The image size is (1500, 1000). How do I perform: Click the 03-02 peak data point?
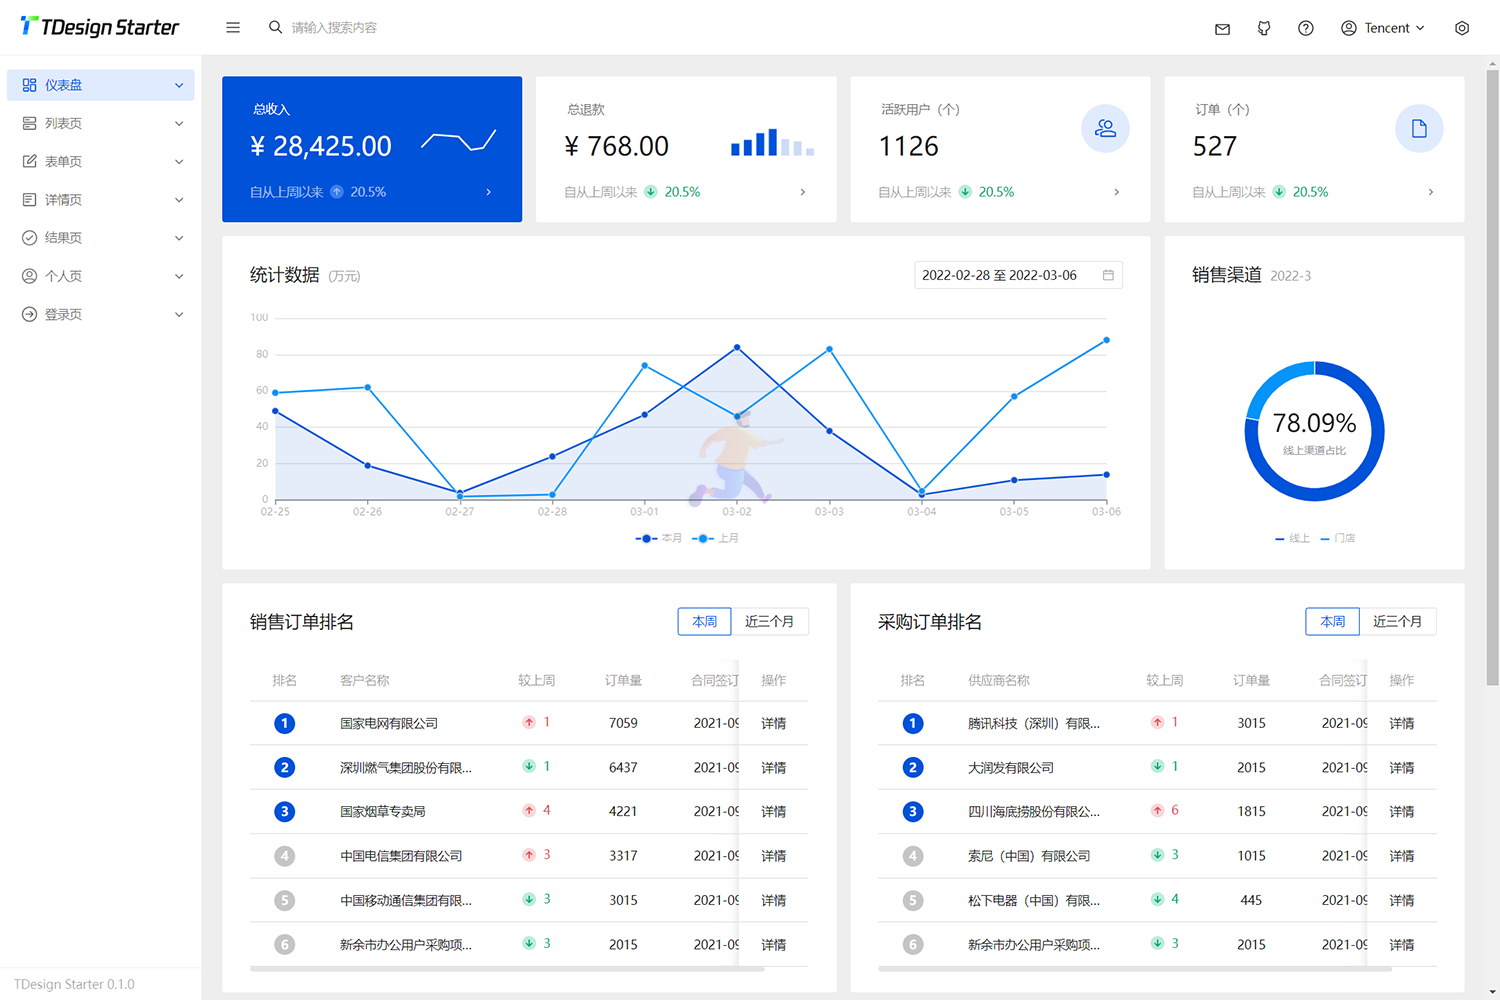coord(737,347)
